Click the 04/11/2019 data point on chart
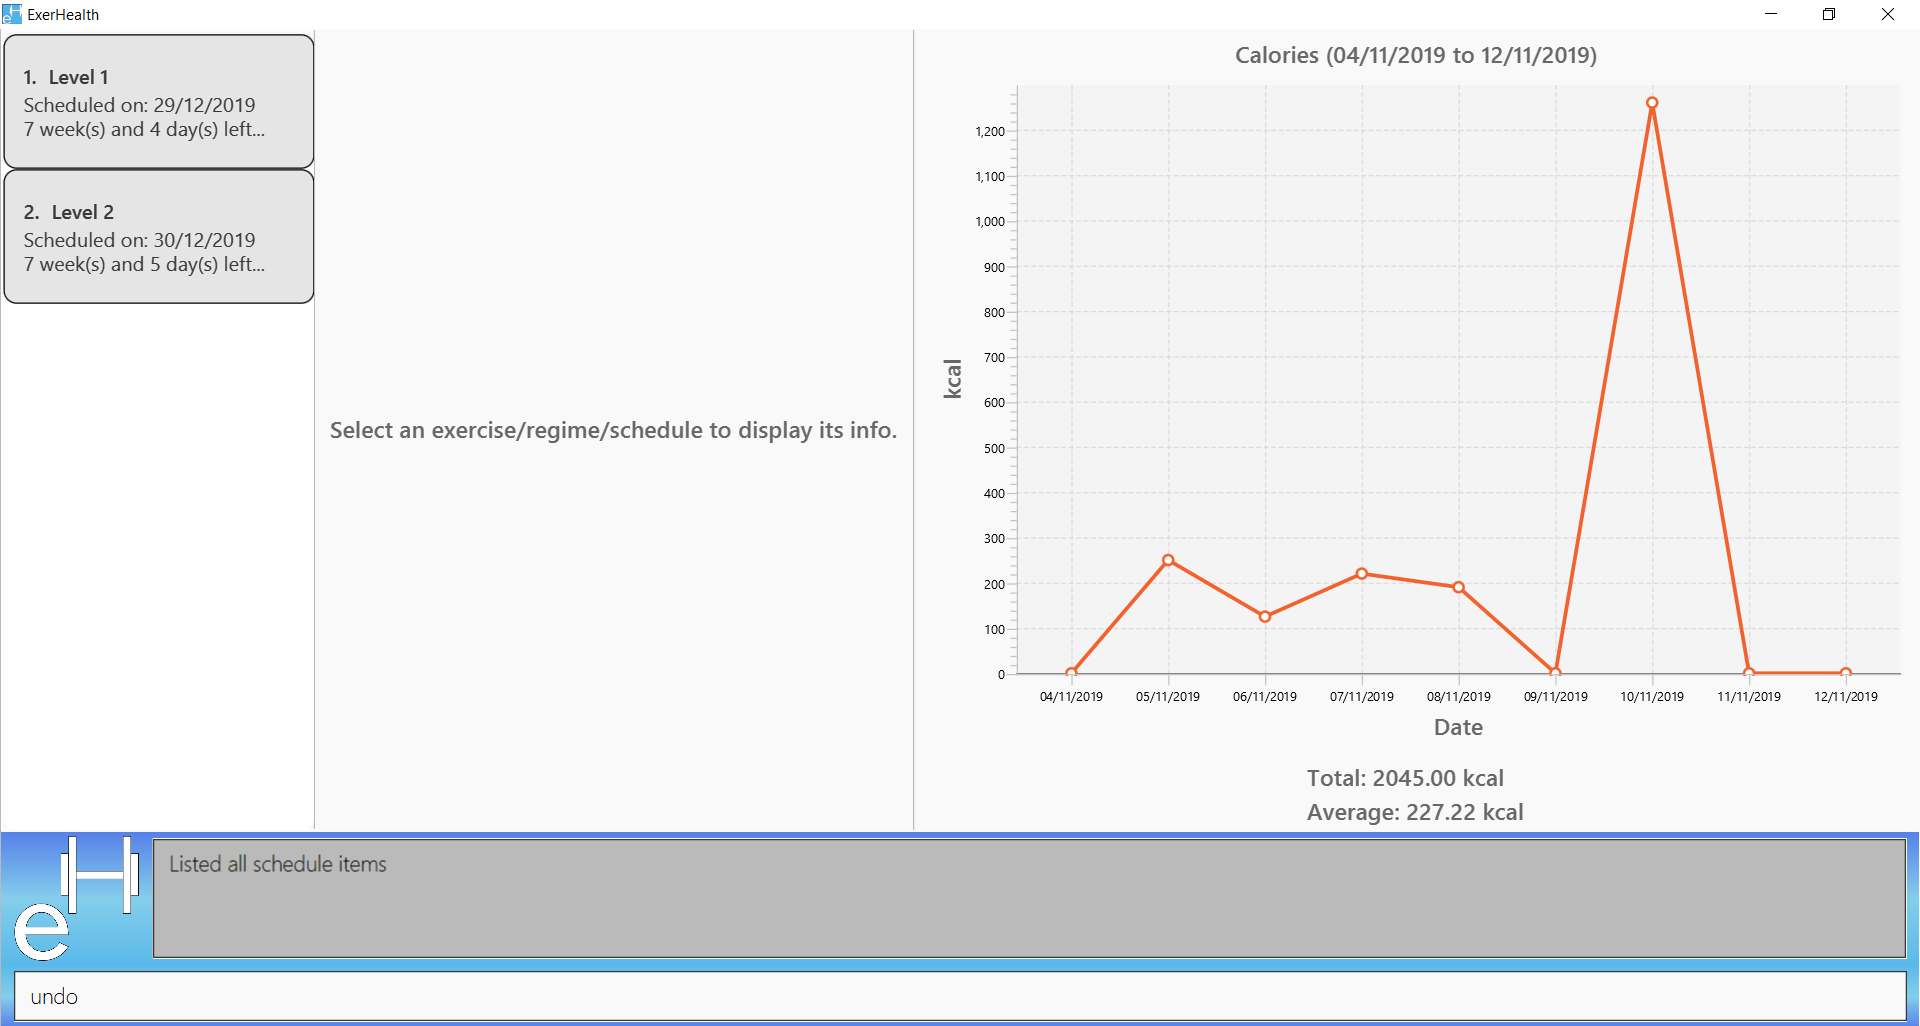The height and width of the screenshot is (1026, 1920). coord(1071,673)
